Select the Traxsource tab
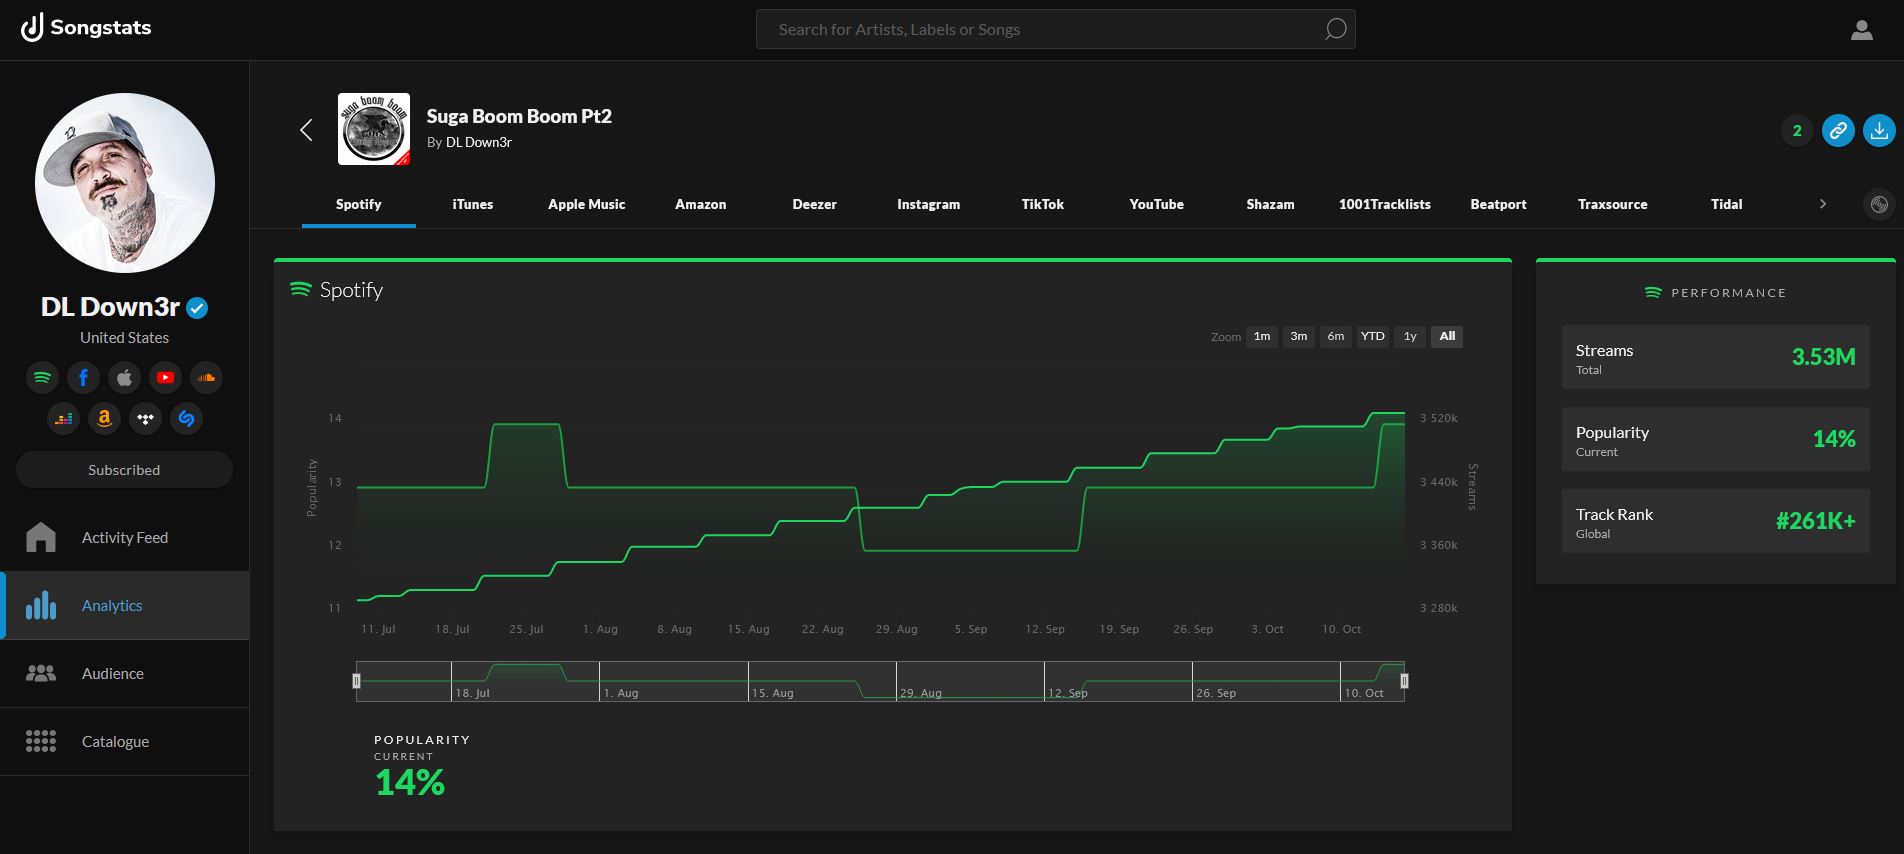The image size is (1904, 854). [x=1613, y=204]
